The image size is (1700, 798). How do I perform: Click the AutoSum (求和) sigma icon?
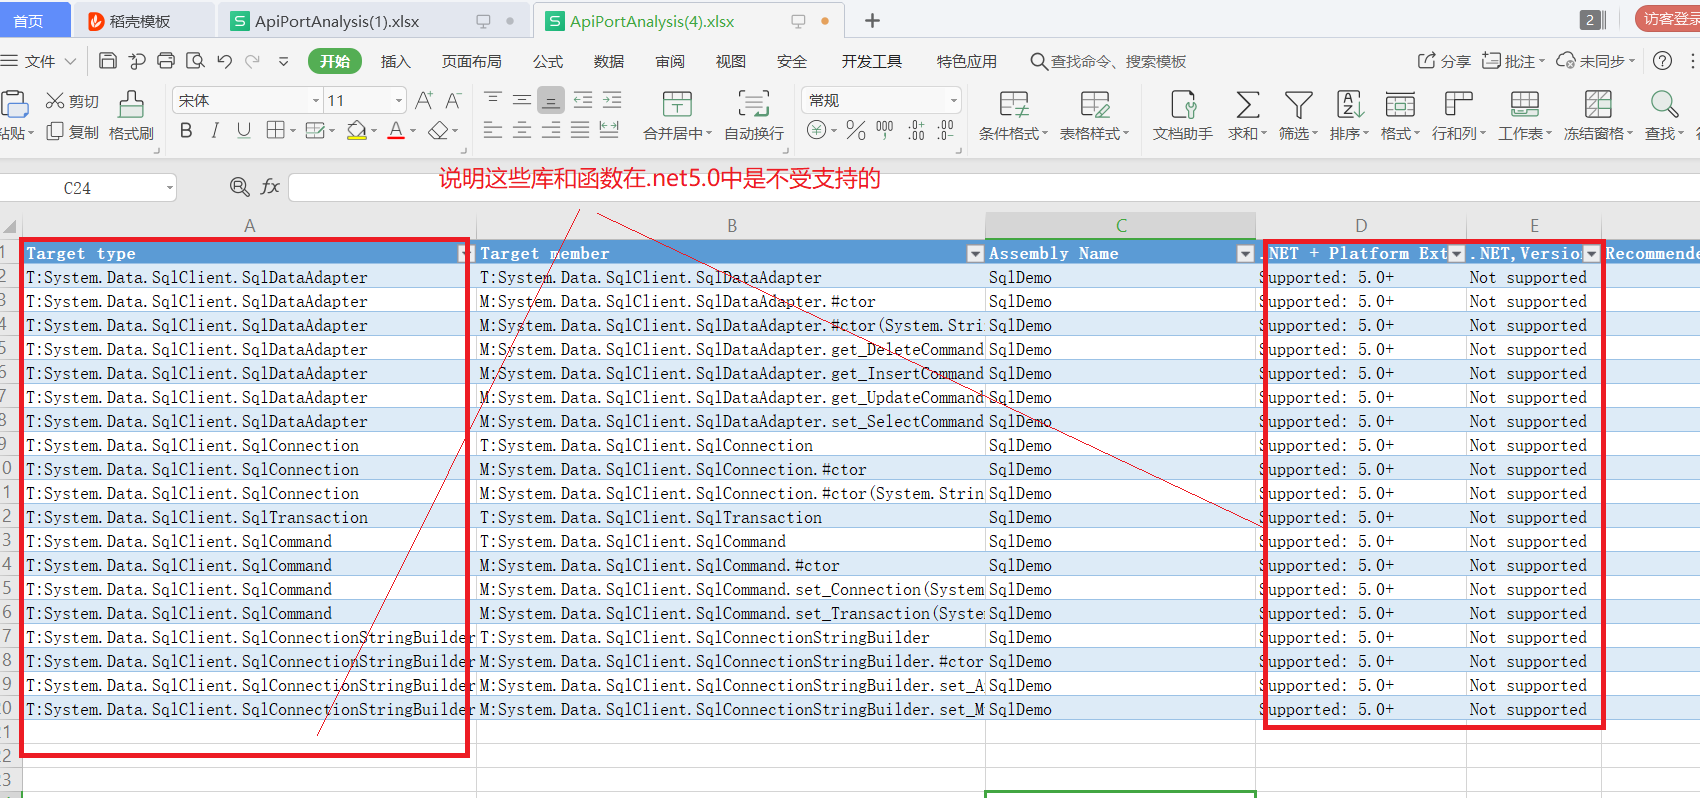pos(1247,104)
